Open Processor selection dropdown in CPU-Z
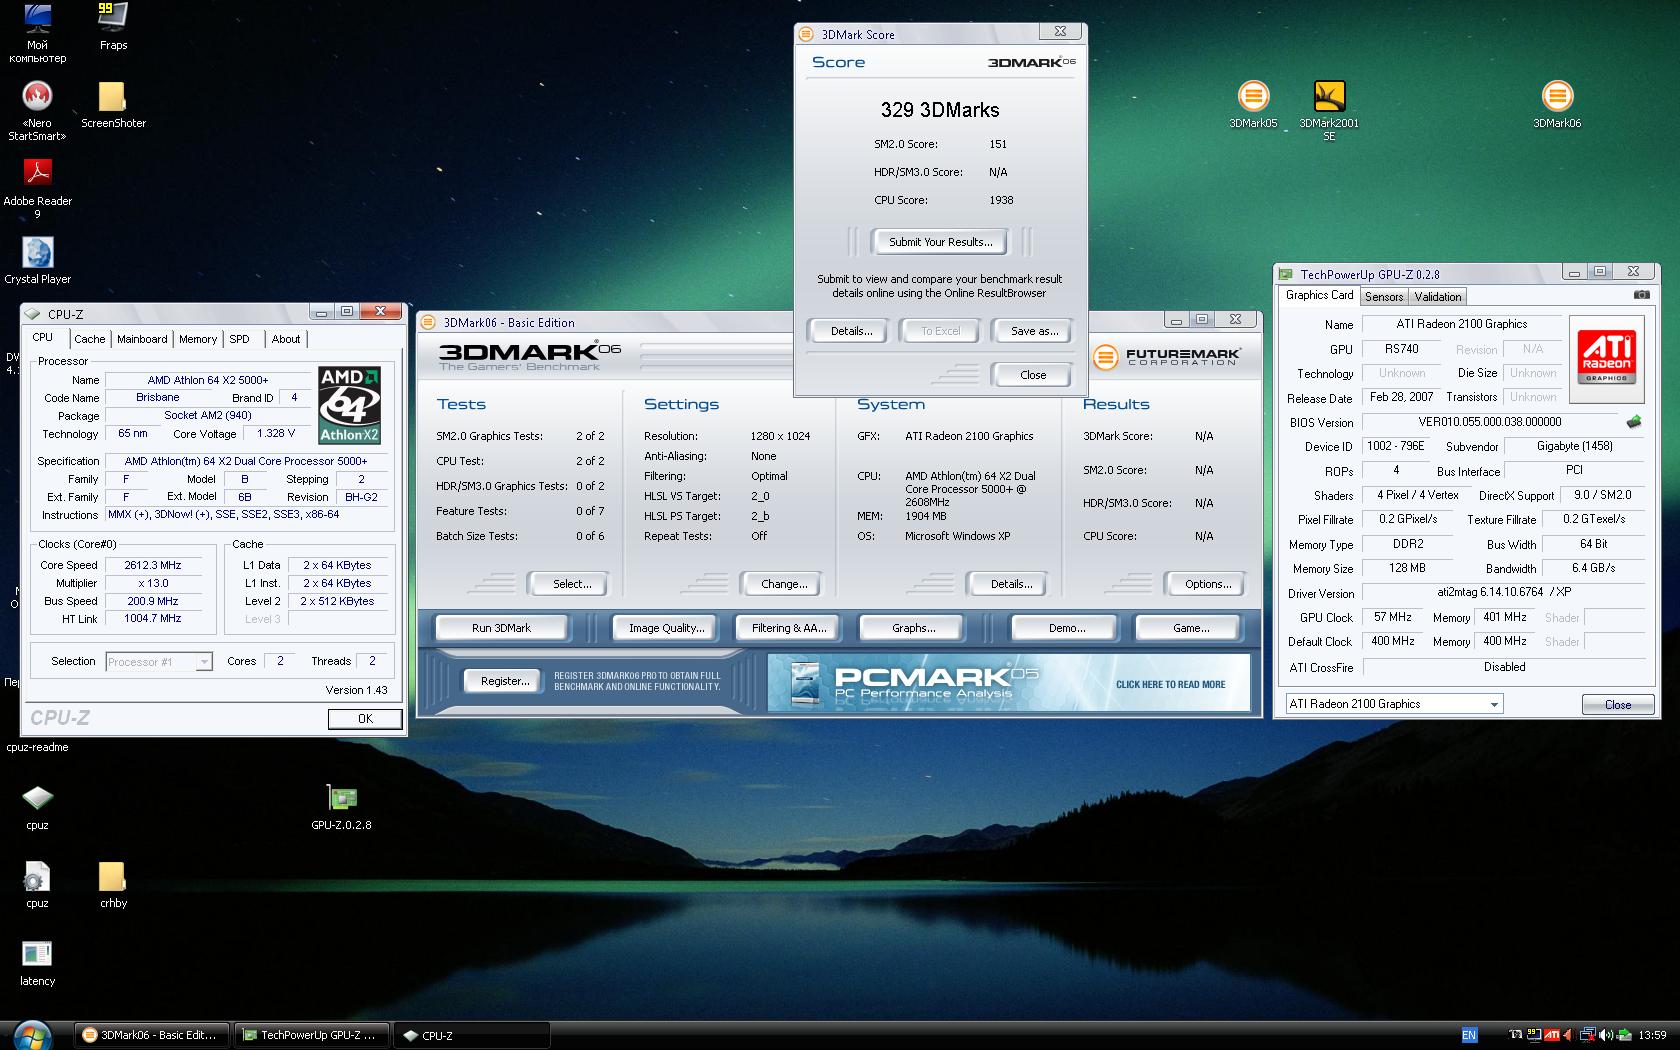This screenshot has height=1050, width=1680. coord(159,661)
